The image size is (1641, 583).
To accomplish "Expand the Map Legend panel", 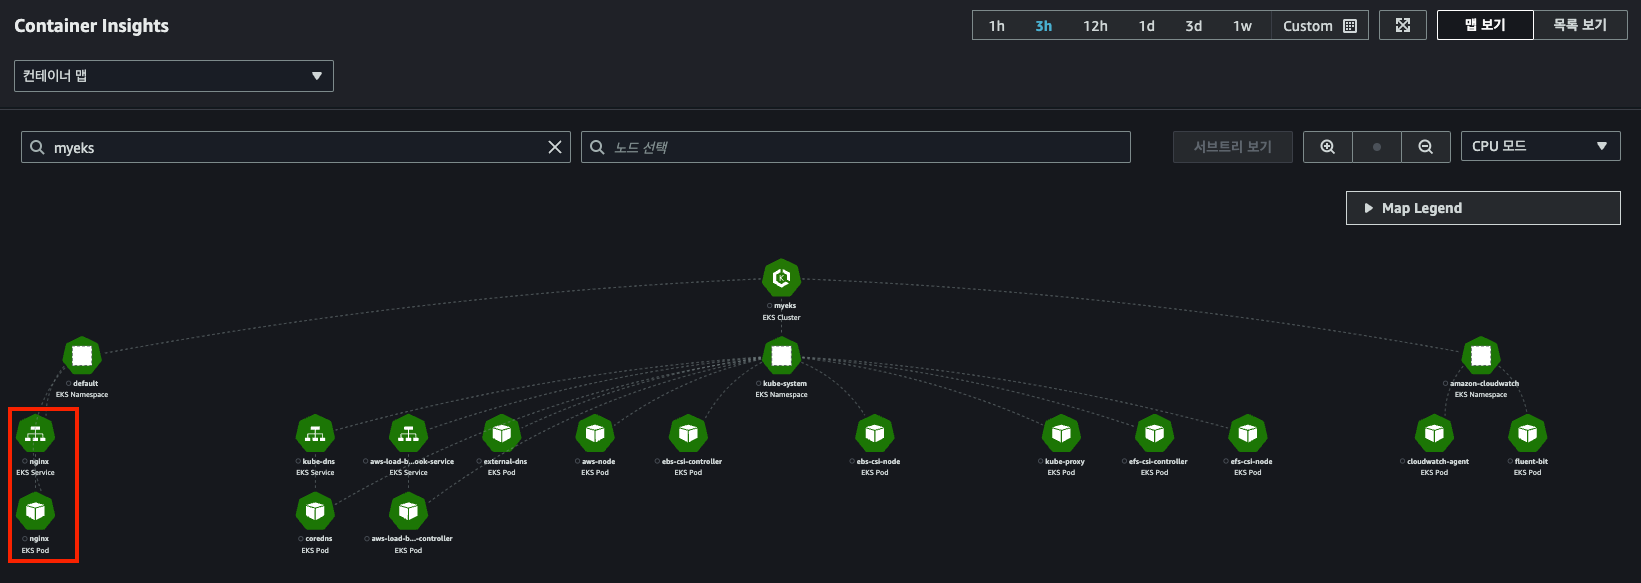I will 1483,208.
